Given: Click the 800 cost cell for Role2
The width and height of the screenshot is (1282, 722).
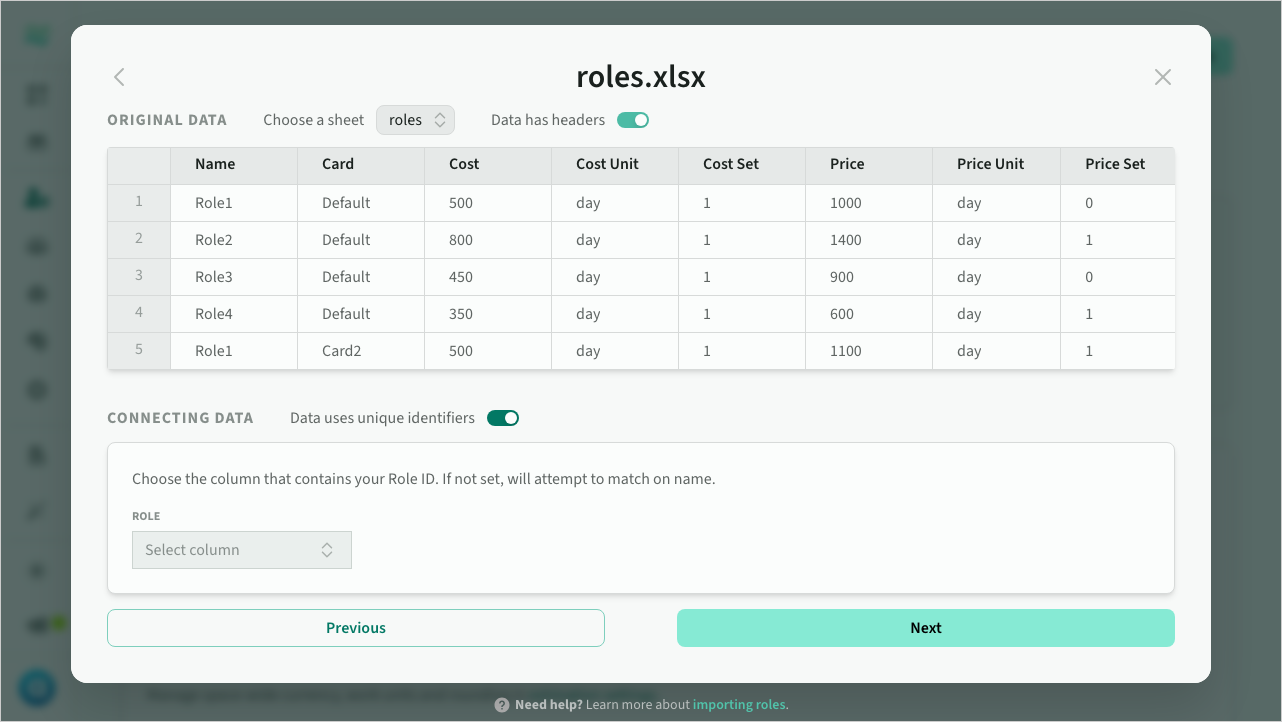Looking at the screenshot, I should 461,240.
